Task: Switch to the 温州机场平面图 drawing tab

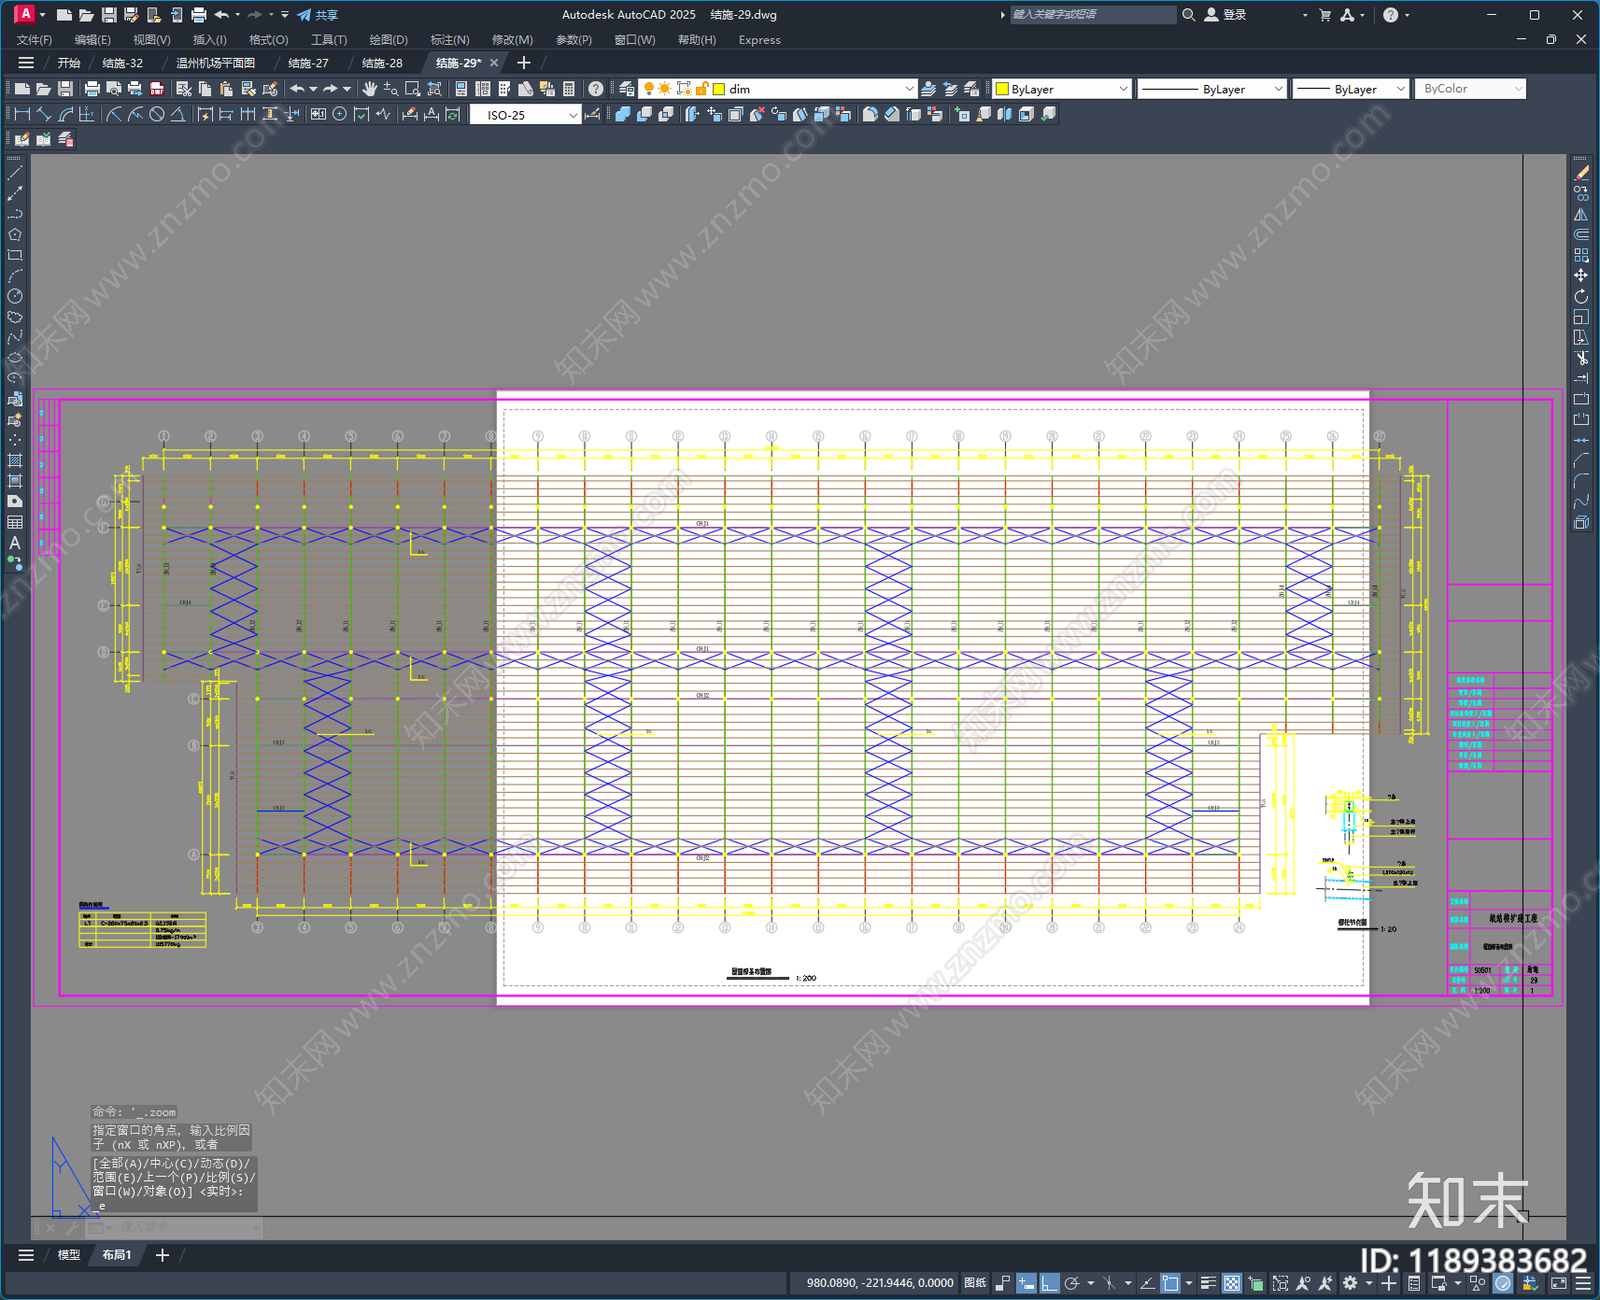Action: click(215, 63)
